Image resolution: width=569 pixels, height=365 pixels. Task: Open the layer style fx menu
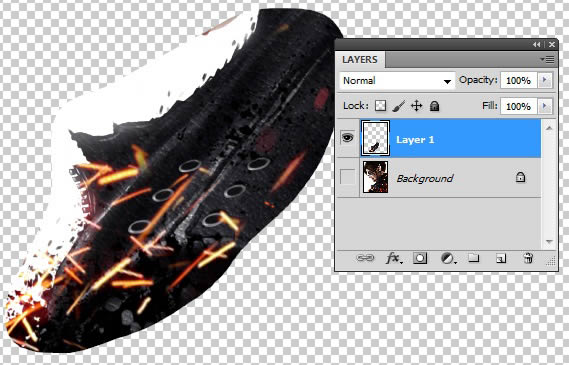(x=394, y=258)
